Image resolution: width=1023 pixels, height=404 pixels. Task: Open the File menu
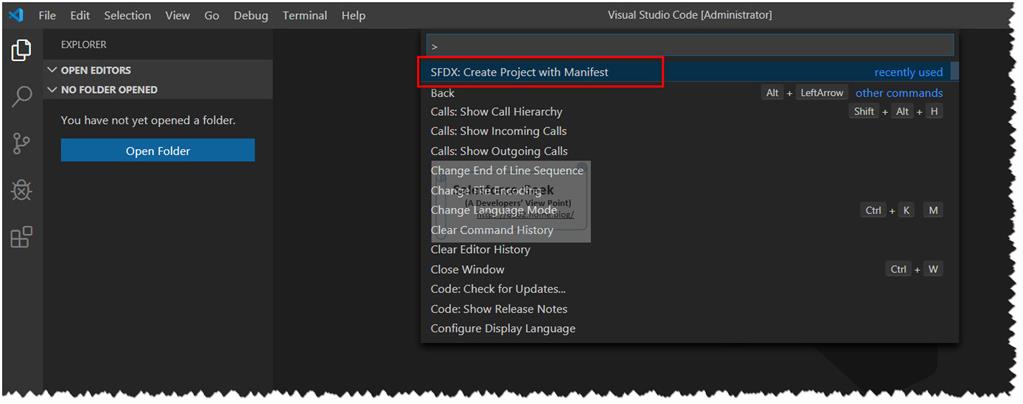tap(47, 15)
